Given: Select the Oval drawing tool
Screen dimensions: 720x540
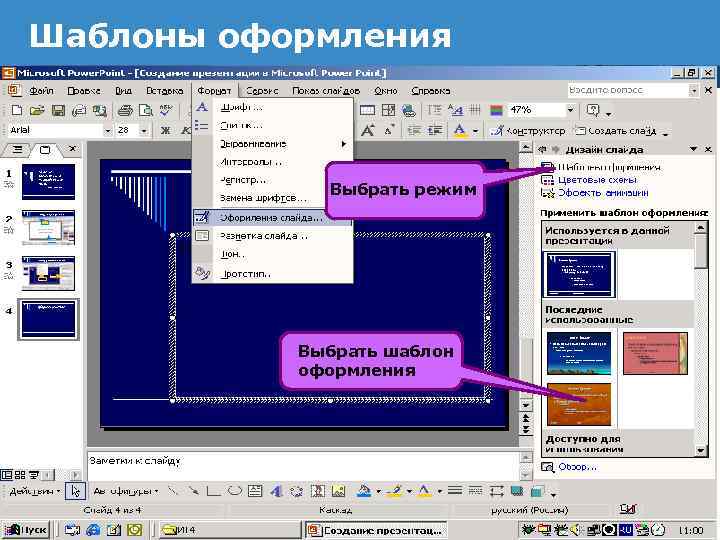Looking at the screenshot, I should (x=235, y=491).
